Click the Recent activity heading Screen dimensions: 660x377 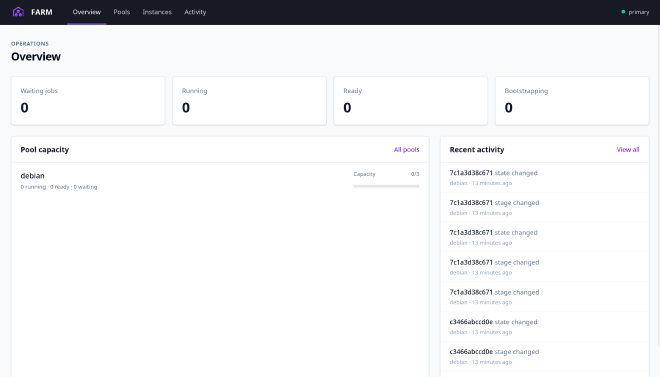(x=477, y=149)
